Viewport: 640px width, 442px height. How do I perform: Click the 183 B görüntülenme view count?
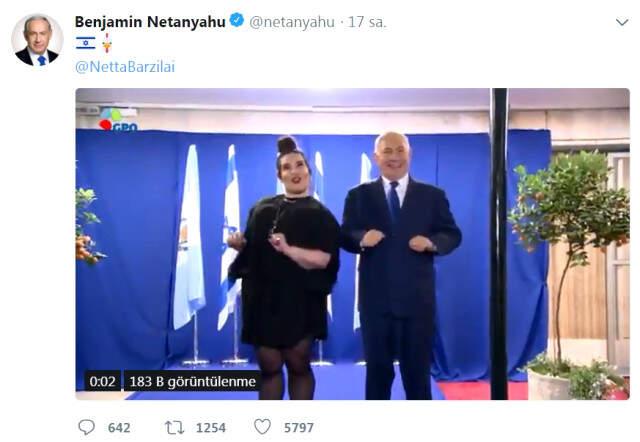click(x=192, y=382)
